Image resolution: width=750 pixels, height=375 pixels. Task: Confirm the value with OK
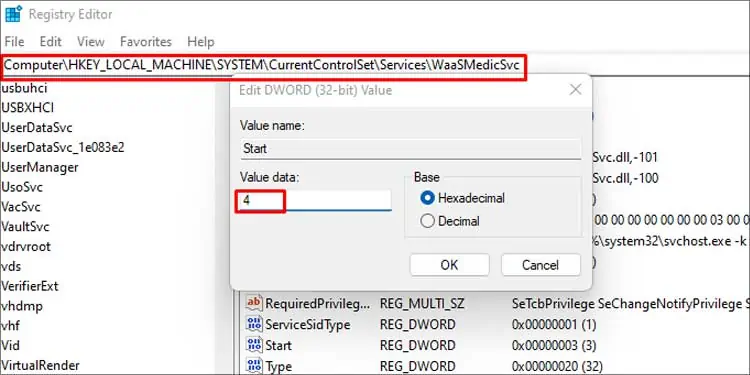pyautogui.click(x=450, y=265)
